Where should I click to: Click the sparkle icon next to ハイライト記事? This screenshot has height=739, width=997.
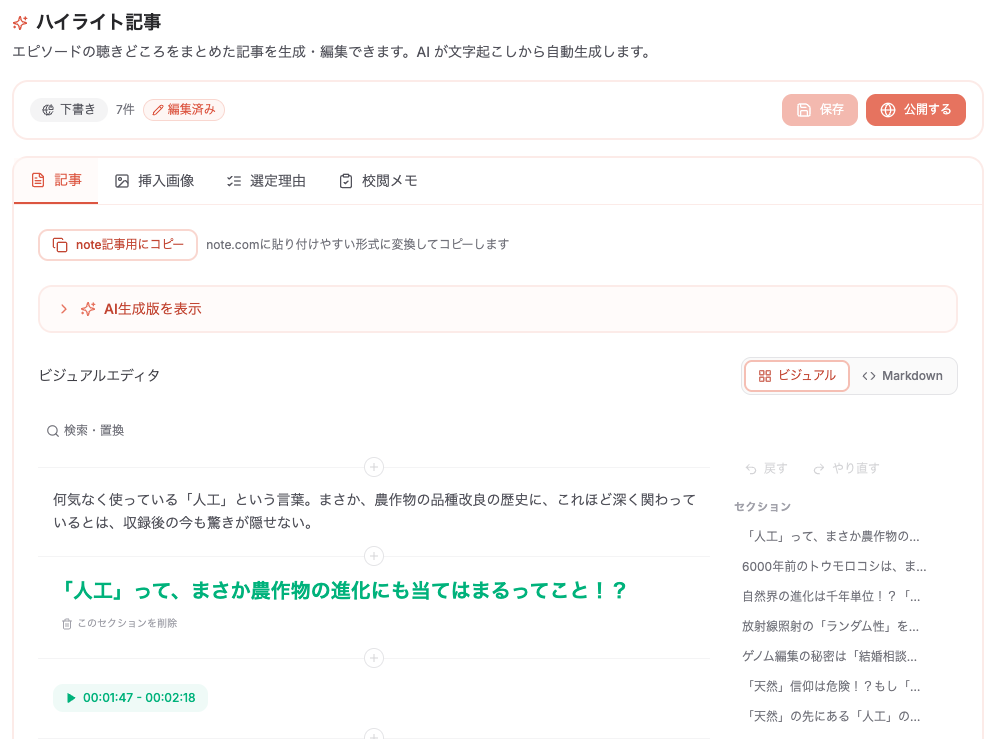22,20
